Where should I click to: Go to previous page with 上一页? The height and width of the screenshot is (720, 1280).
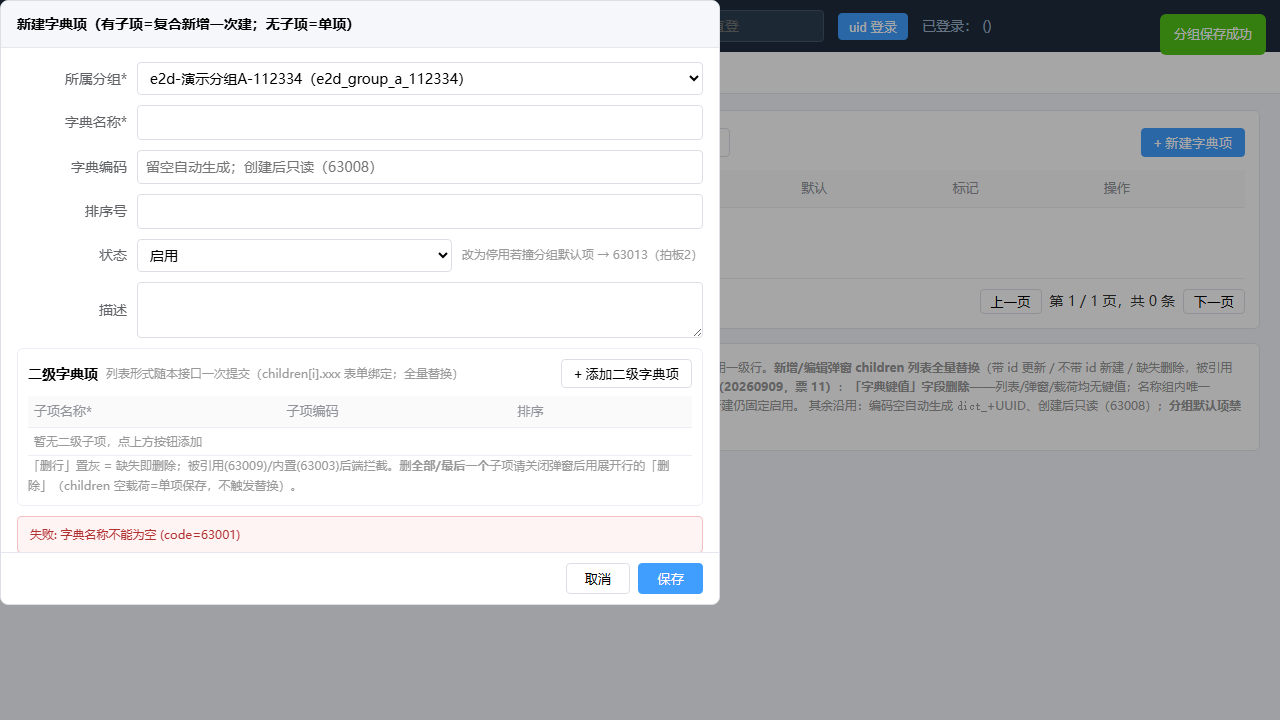coord(1011,301)
